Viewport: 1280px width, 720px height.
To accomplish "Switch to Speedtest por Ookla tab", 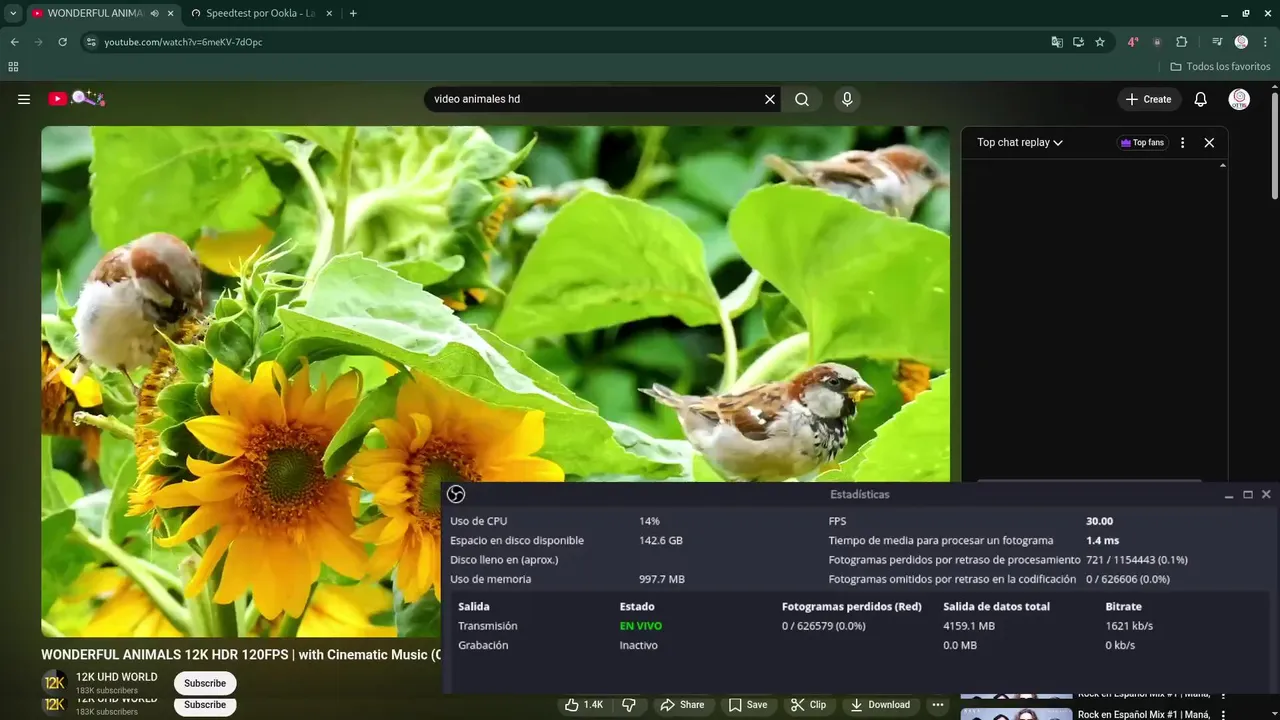I will (260, 13).
